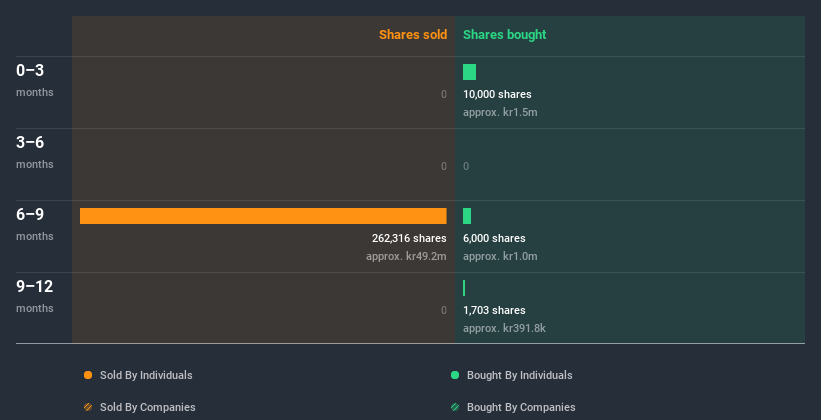821x420 pixels.
Task: Select the Bought By Companies legend label
Action: [x=521, y=407]
